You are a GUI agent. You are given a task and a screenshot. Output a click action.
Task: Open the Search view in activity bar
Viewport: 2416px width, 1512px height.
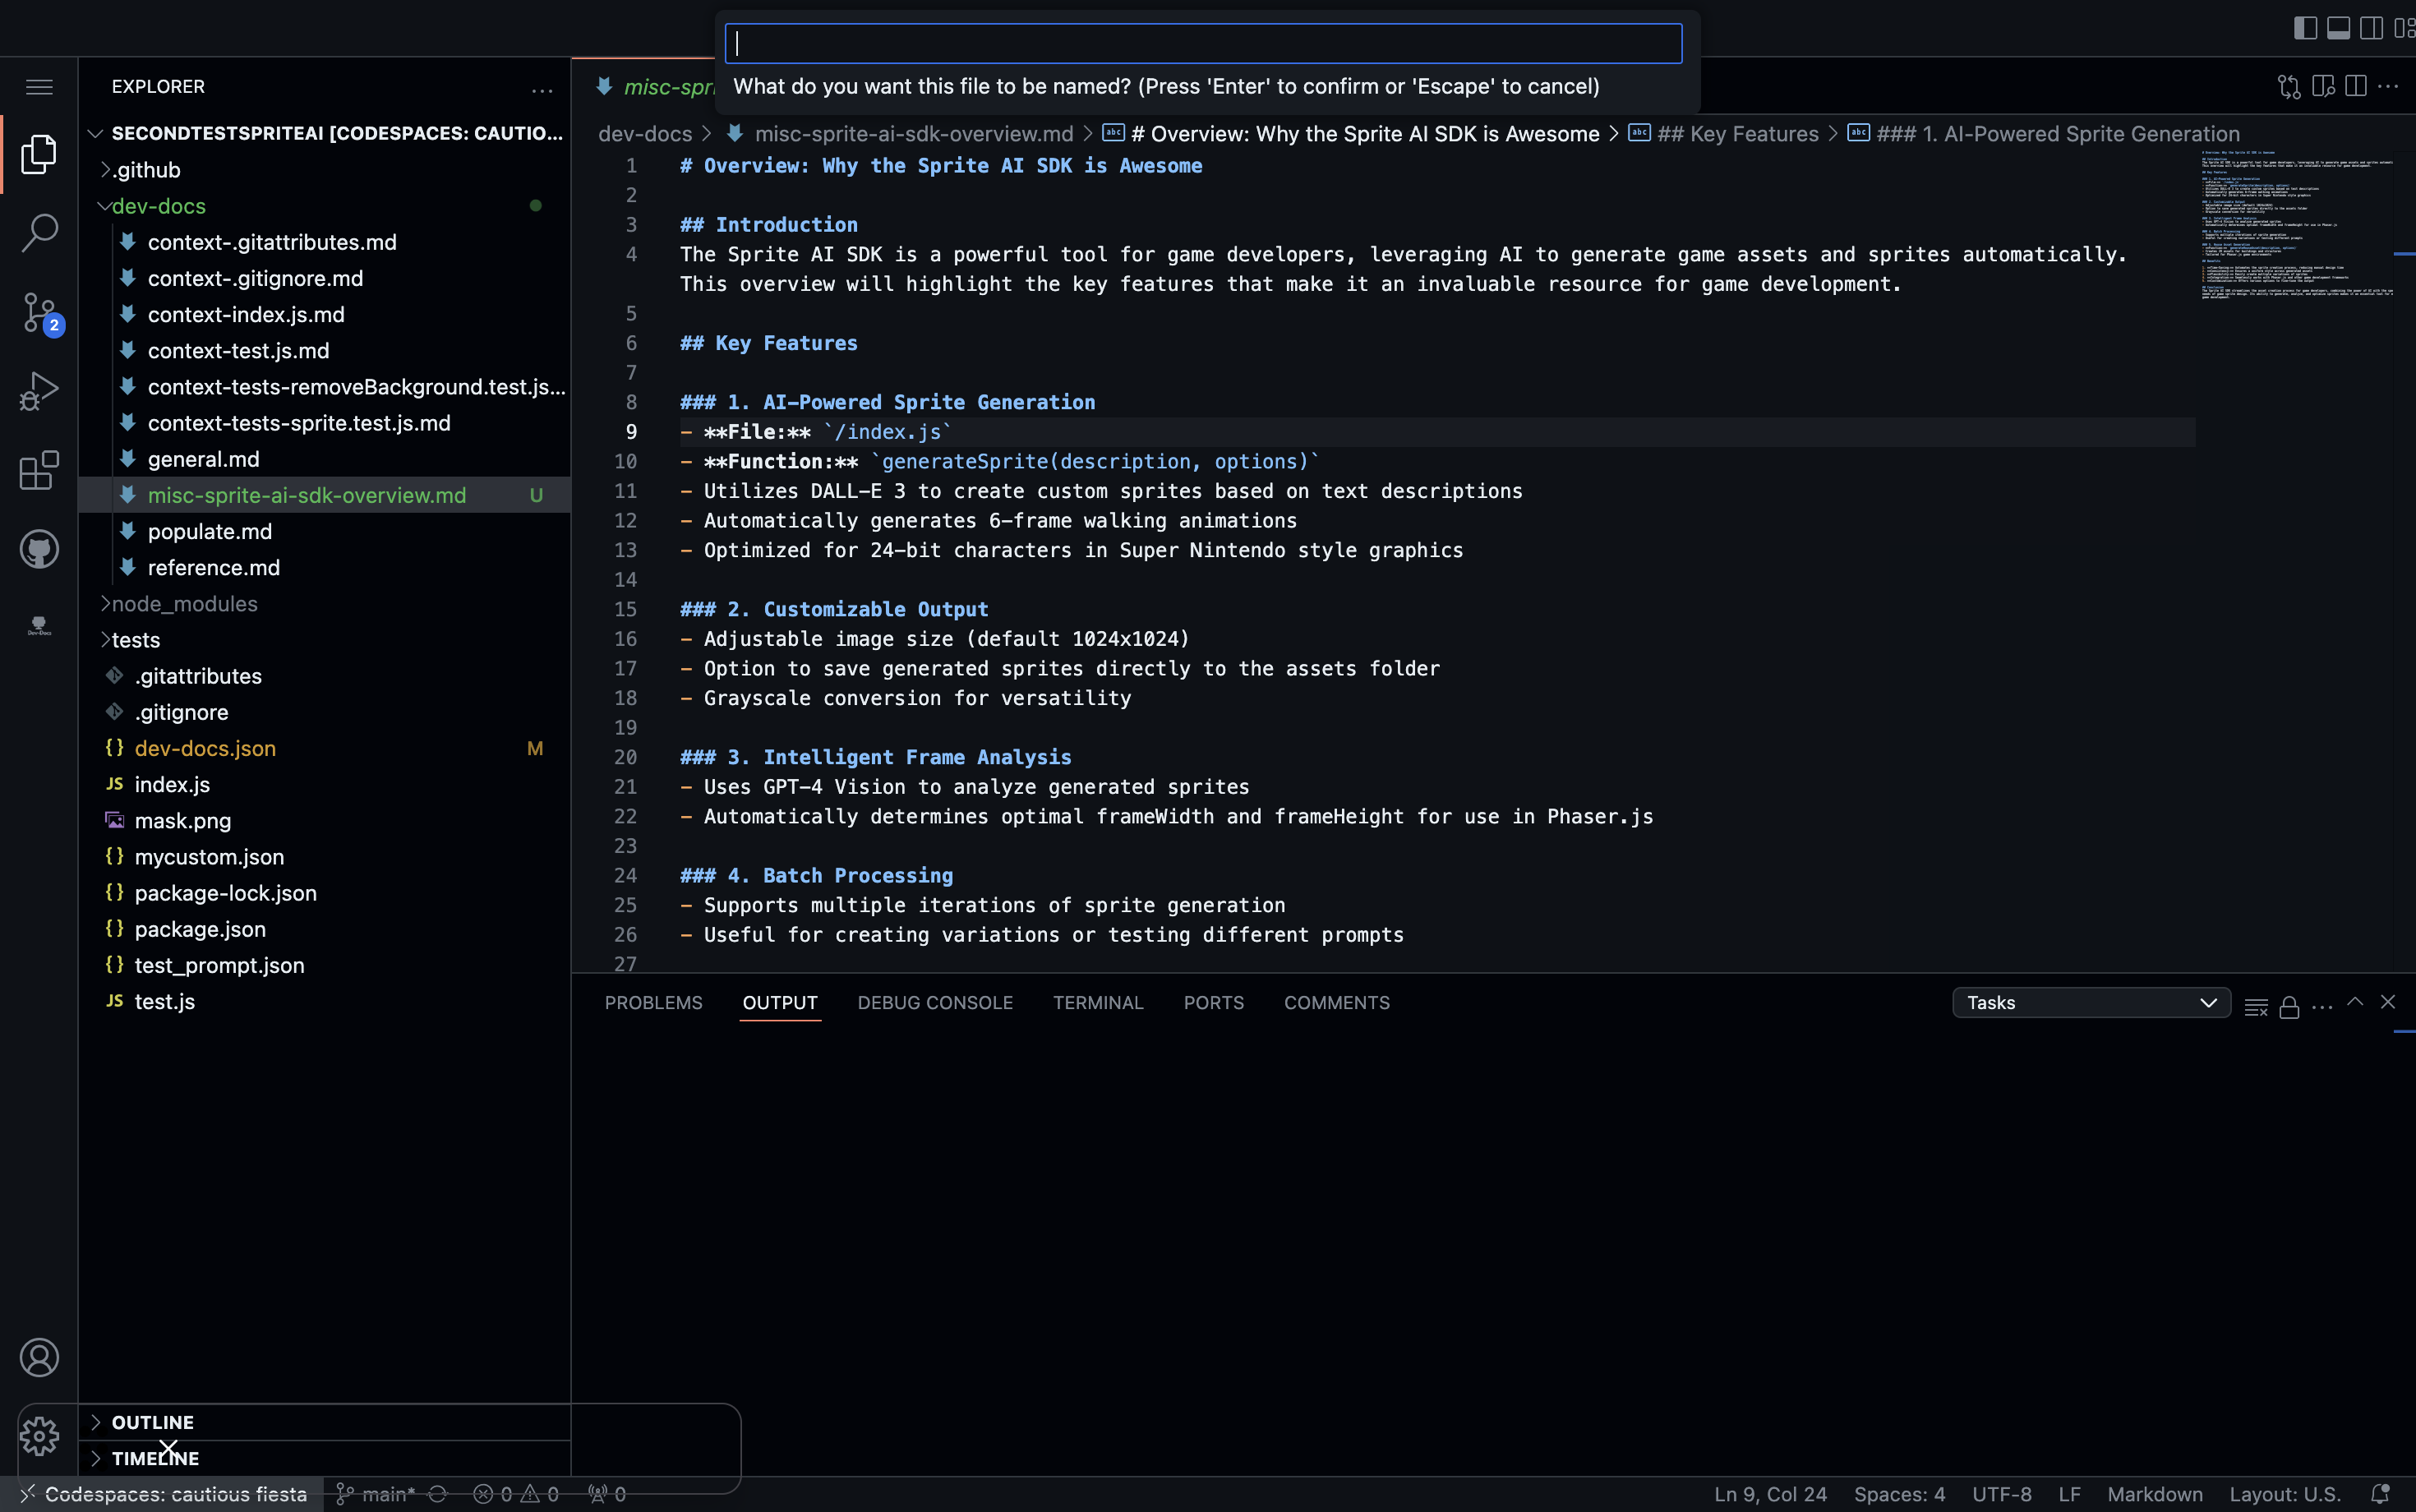(39, 232)
